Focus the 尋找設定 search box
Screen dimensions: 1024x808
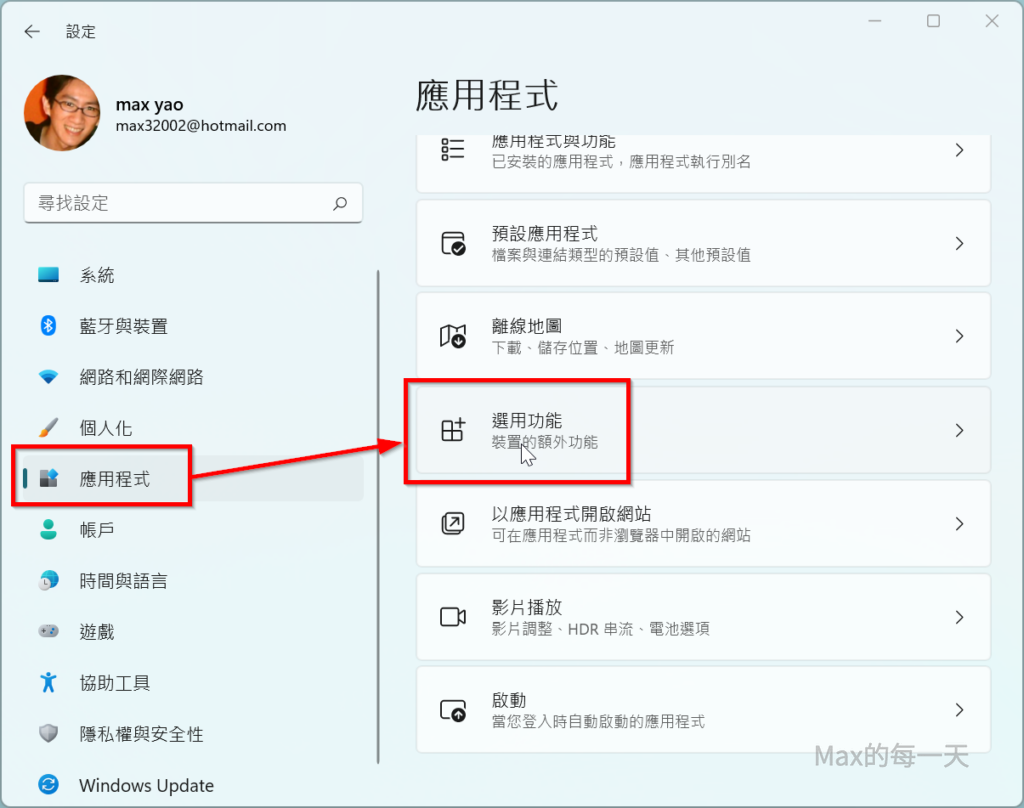[x=193, y=203]
